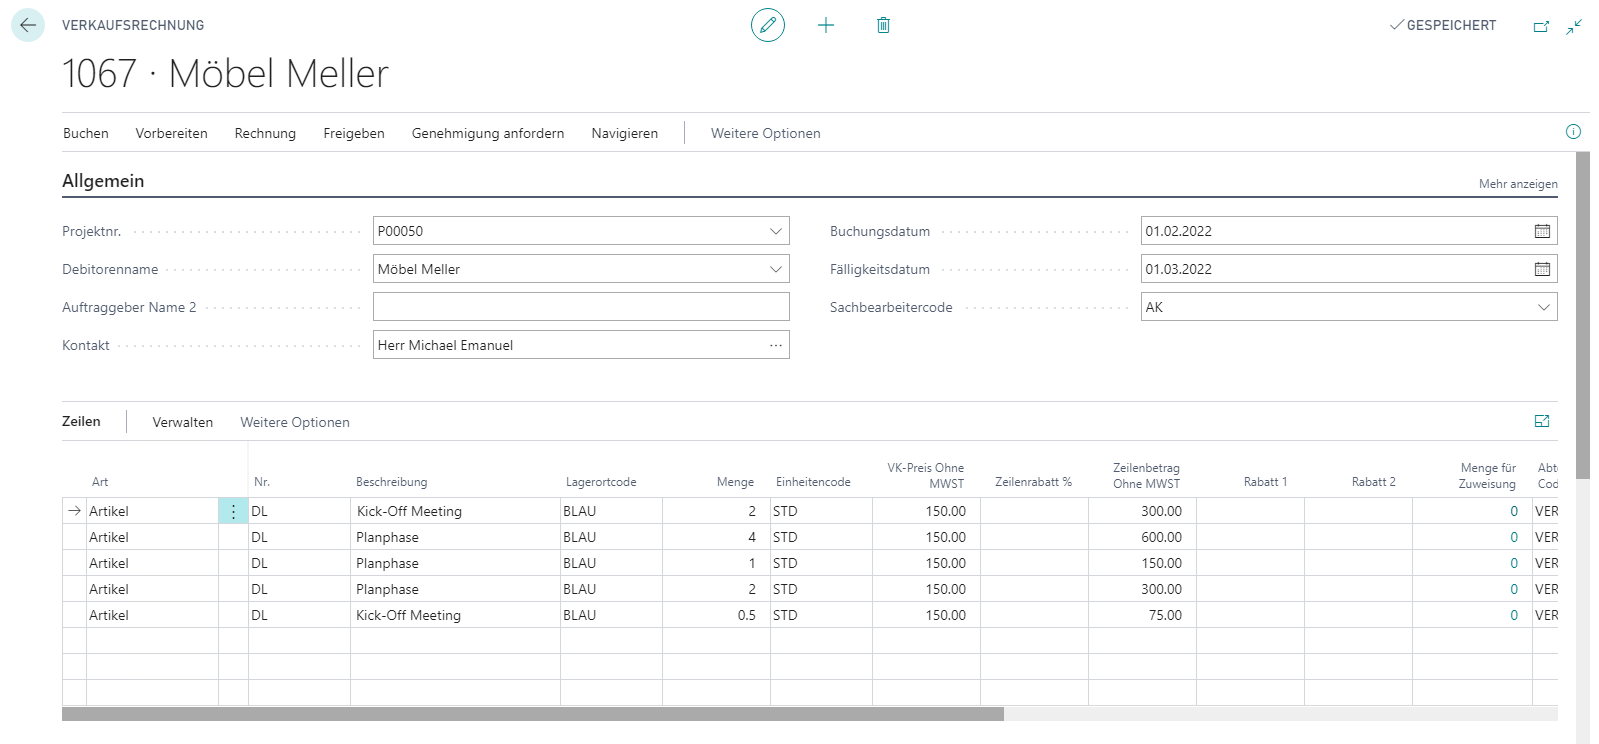Open invoice in new window icon

1541,26
